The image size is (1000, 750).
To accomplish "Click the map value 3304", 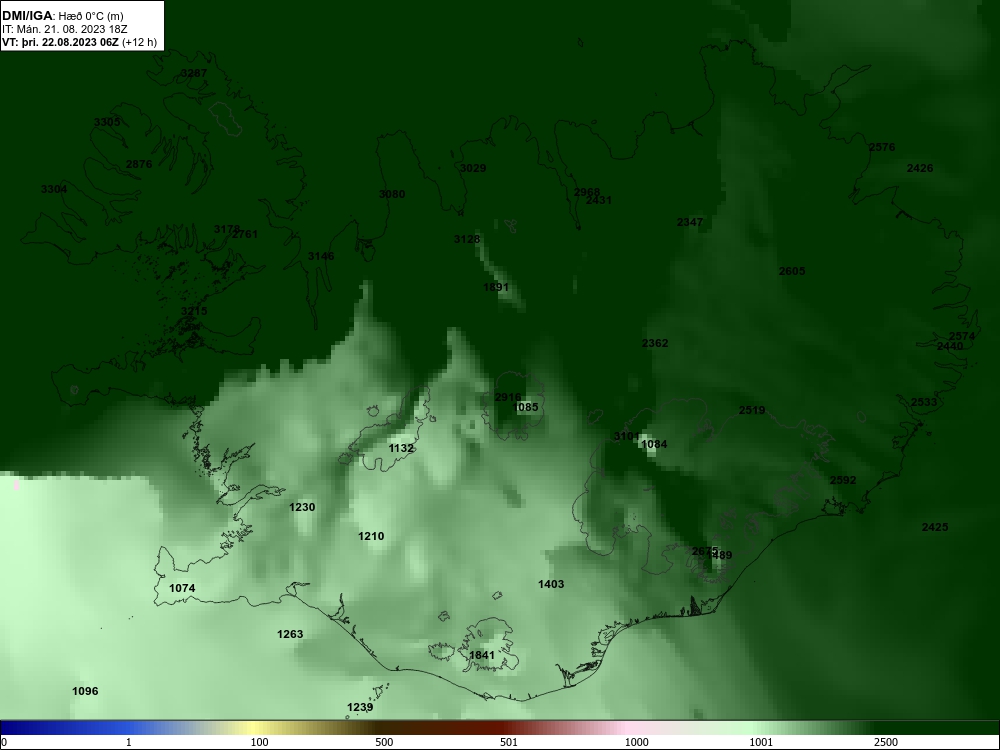I will (x=54, y=189).
